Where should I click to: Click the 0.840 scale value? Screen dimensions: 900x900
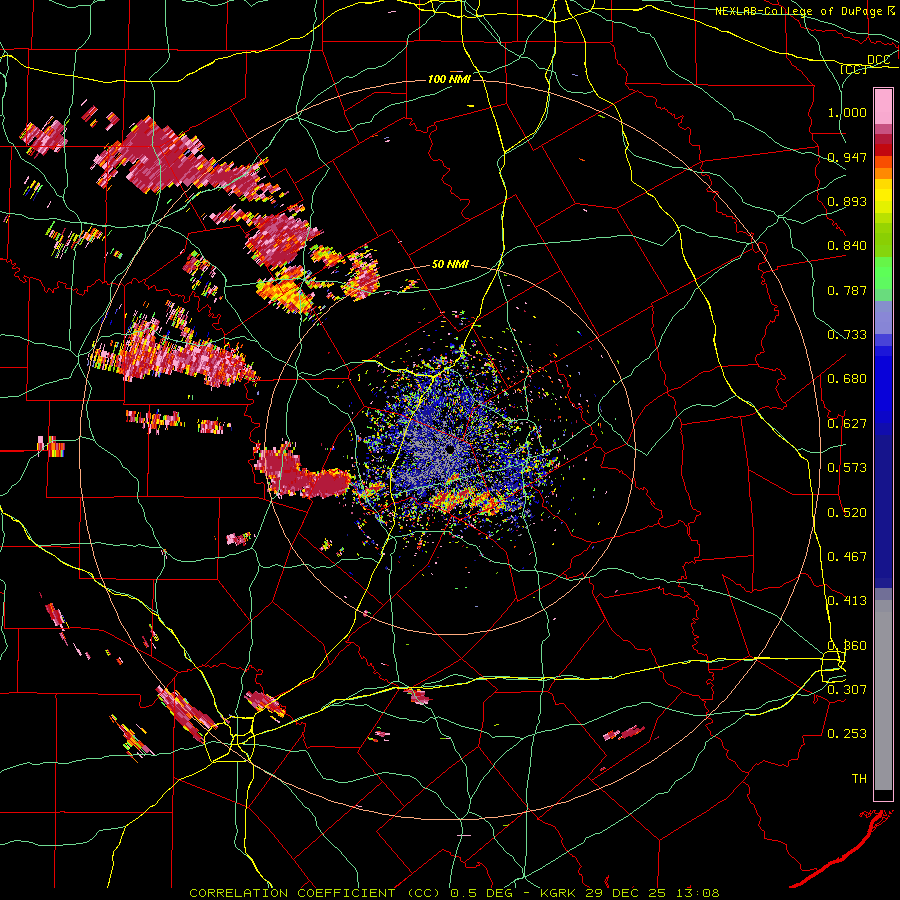[847, 246]
